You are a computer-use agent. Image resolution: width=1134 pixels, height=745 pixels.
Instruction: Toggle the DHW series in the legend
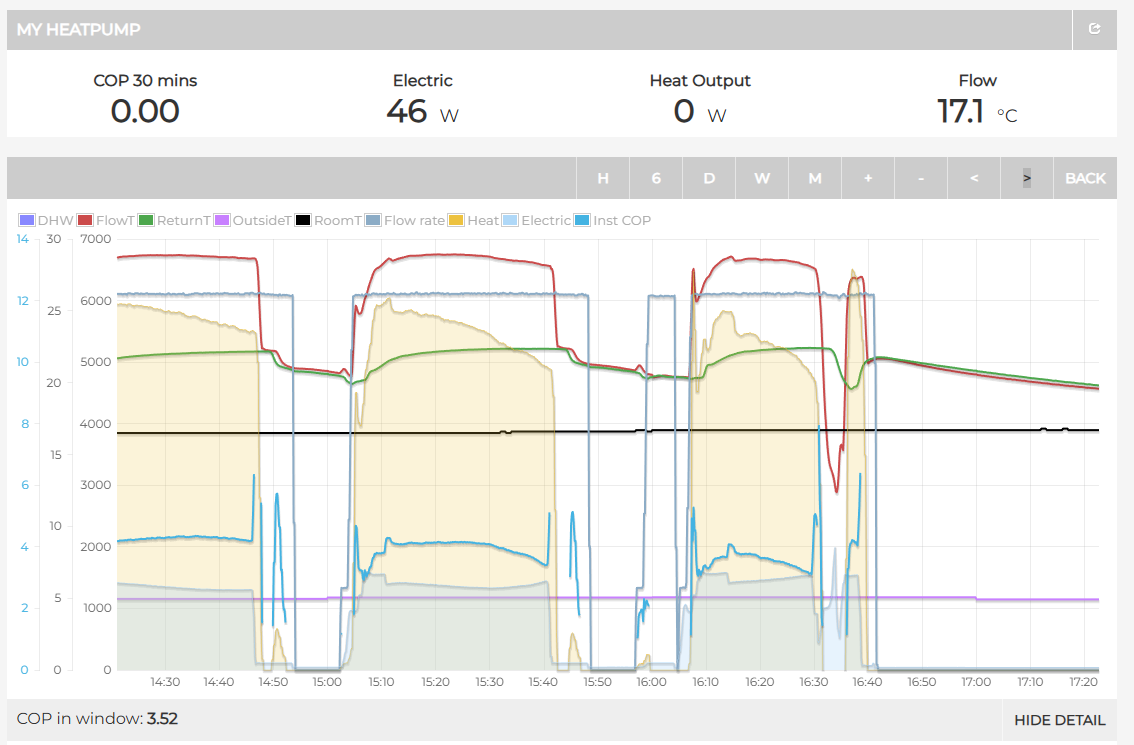pos(49,220)
